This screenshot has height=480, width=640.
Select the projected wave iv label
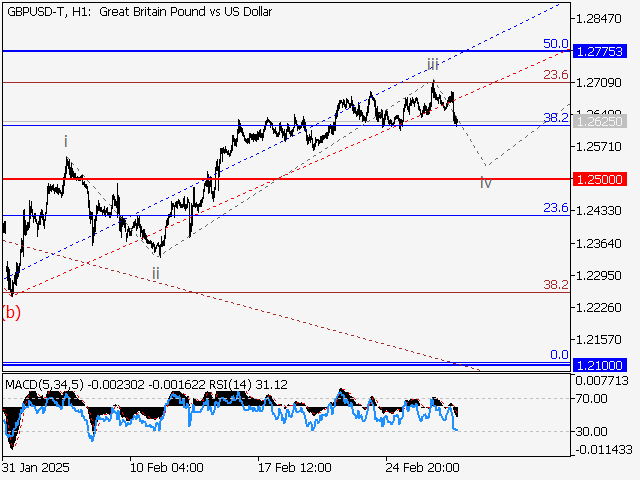(485, 183)
